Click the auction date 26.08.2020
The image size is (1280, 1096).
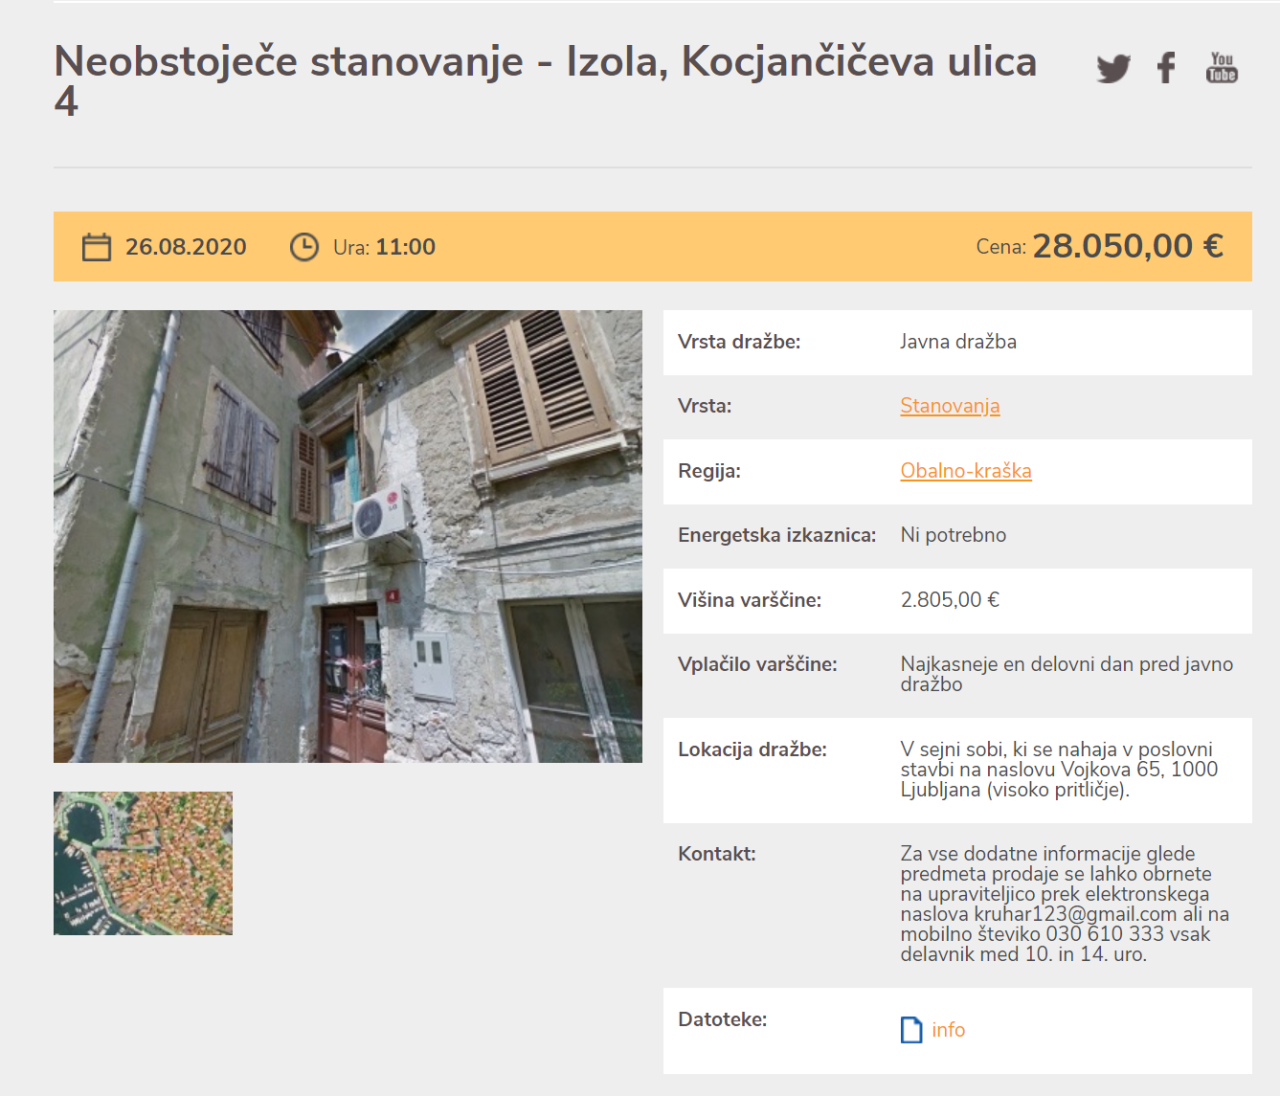point(185,247)
